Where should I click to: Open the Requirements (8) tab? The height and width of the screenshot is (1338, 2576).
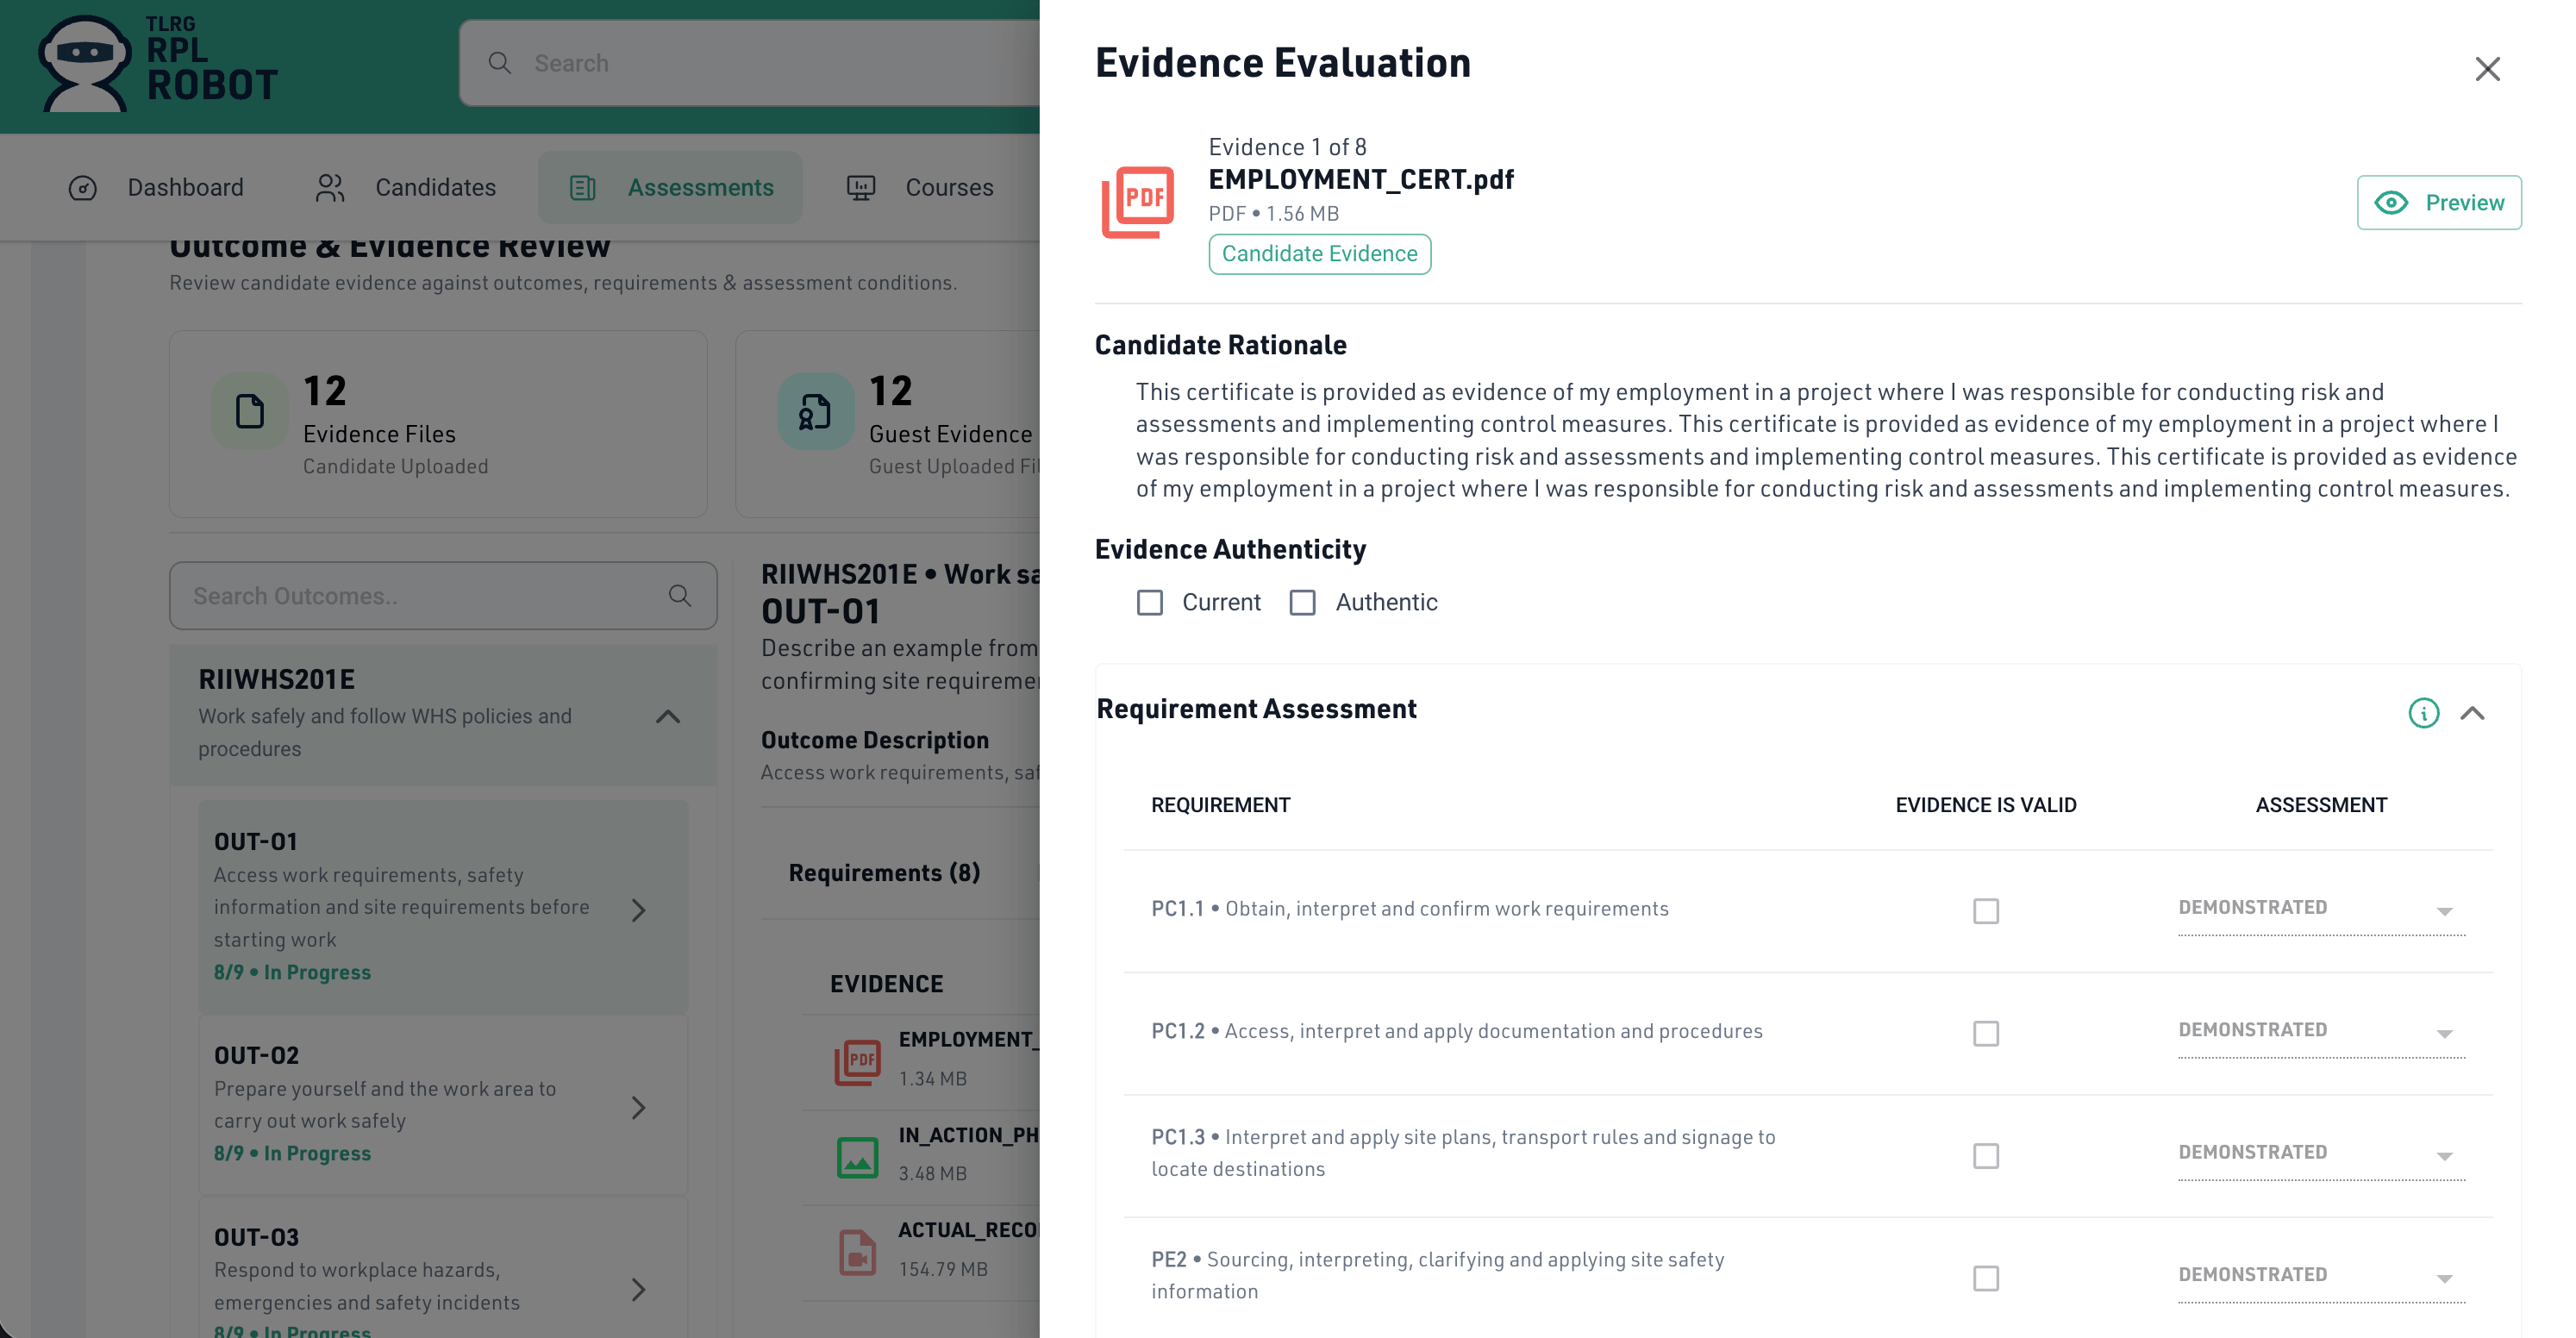(x=884, y=873)
